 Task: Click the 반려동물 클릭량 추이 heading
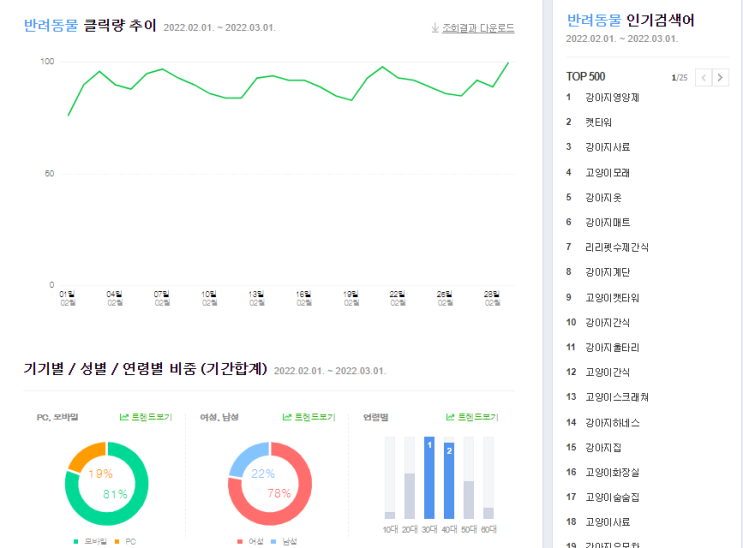tap(90, 25)
